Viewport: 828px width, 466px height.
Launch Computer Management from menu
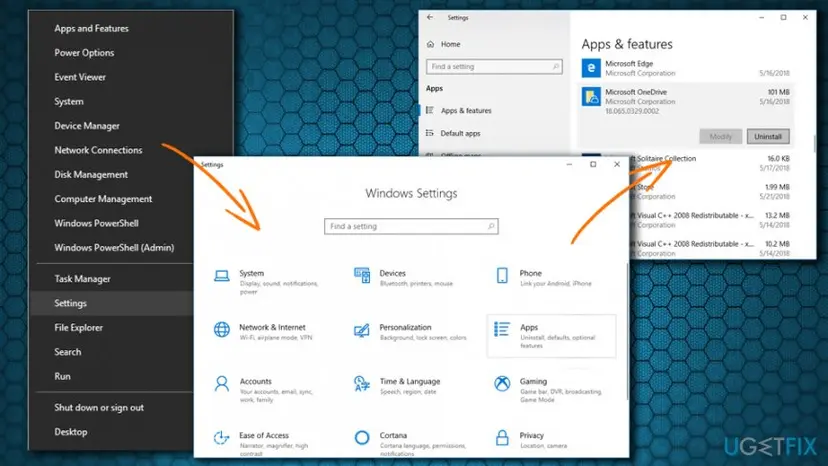(103, 199)
